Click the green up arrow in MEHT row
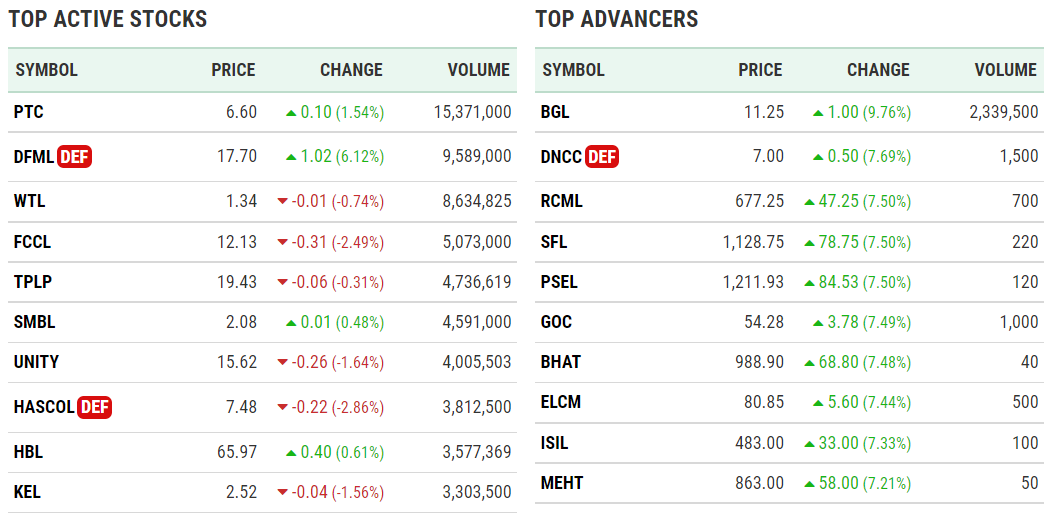The image size is (1049, 519). (810, 484)
